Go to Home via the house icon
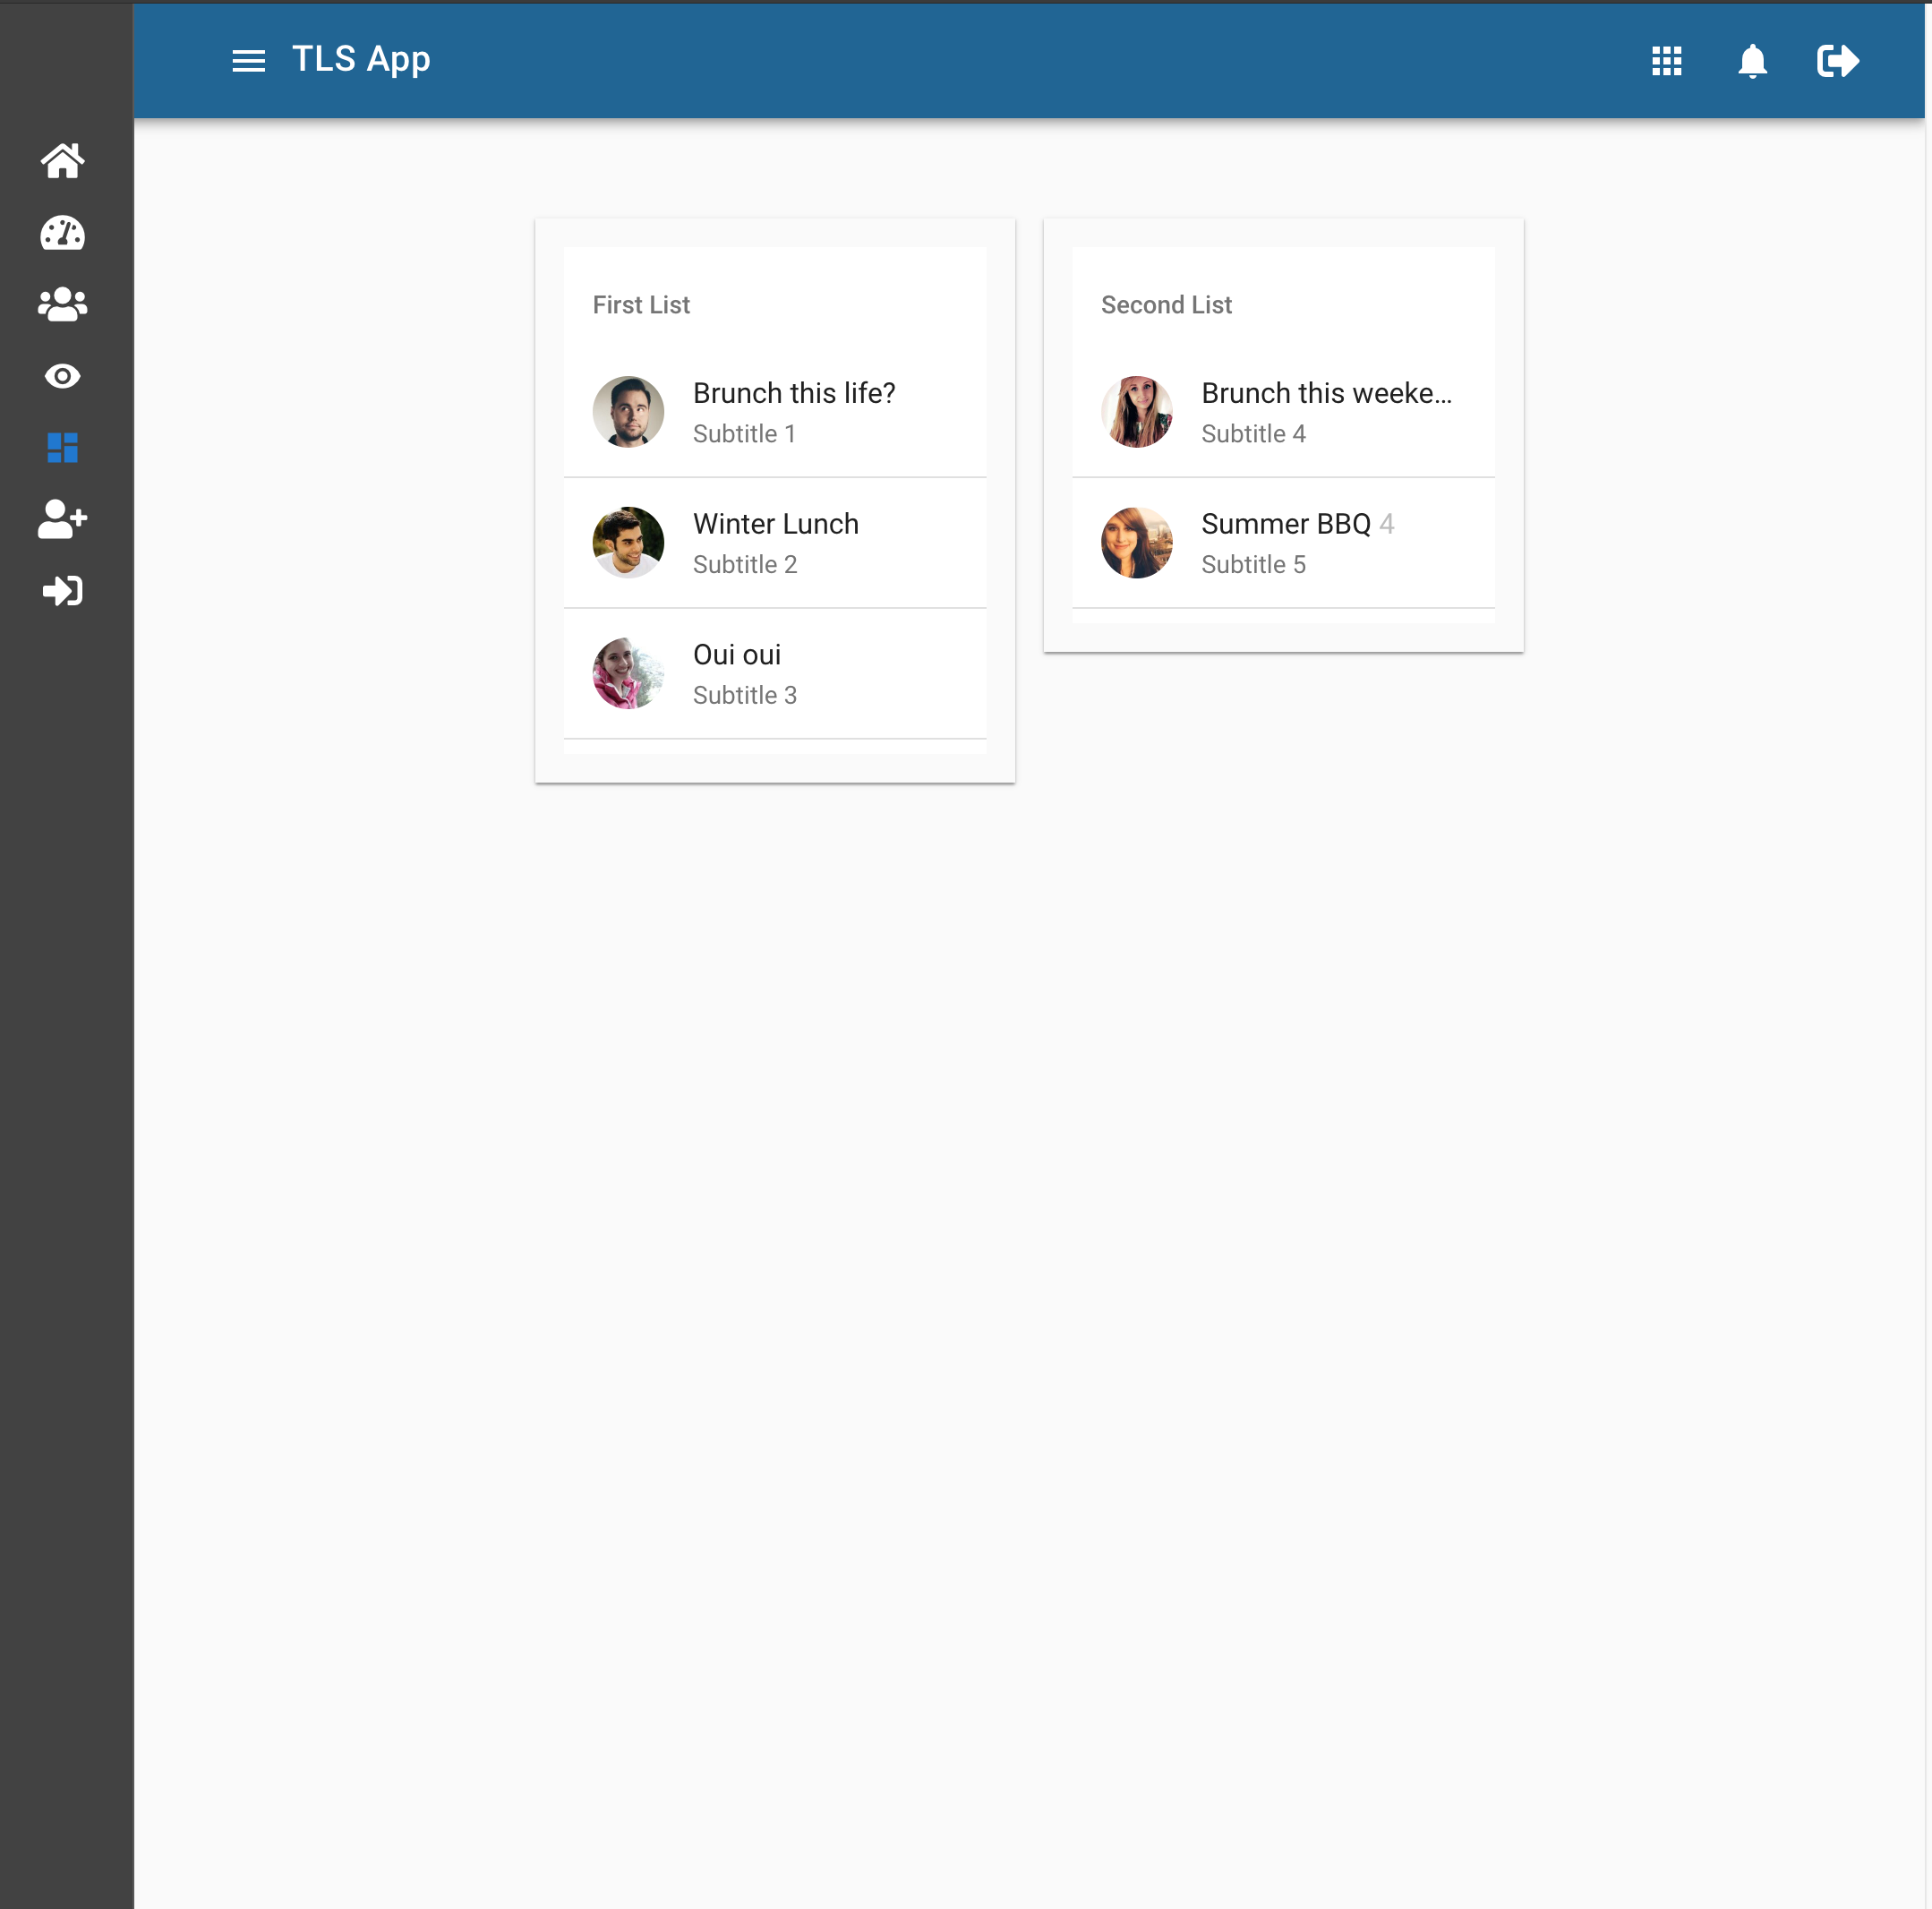 pos(63,161)
